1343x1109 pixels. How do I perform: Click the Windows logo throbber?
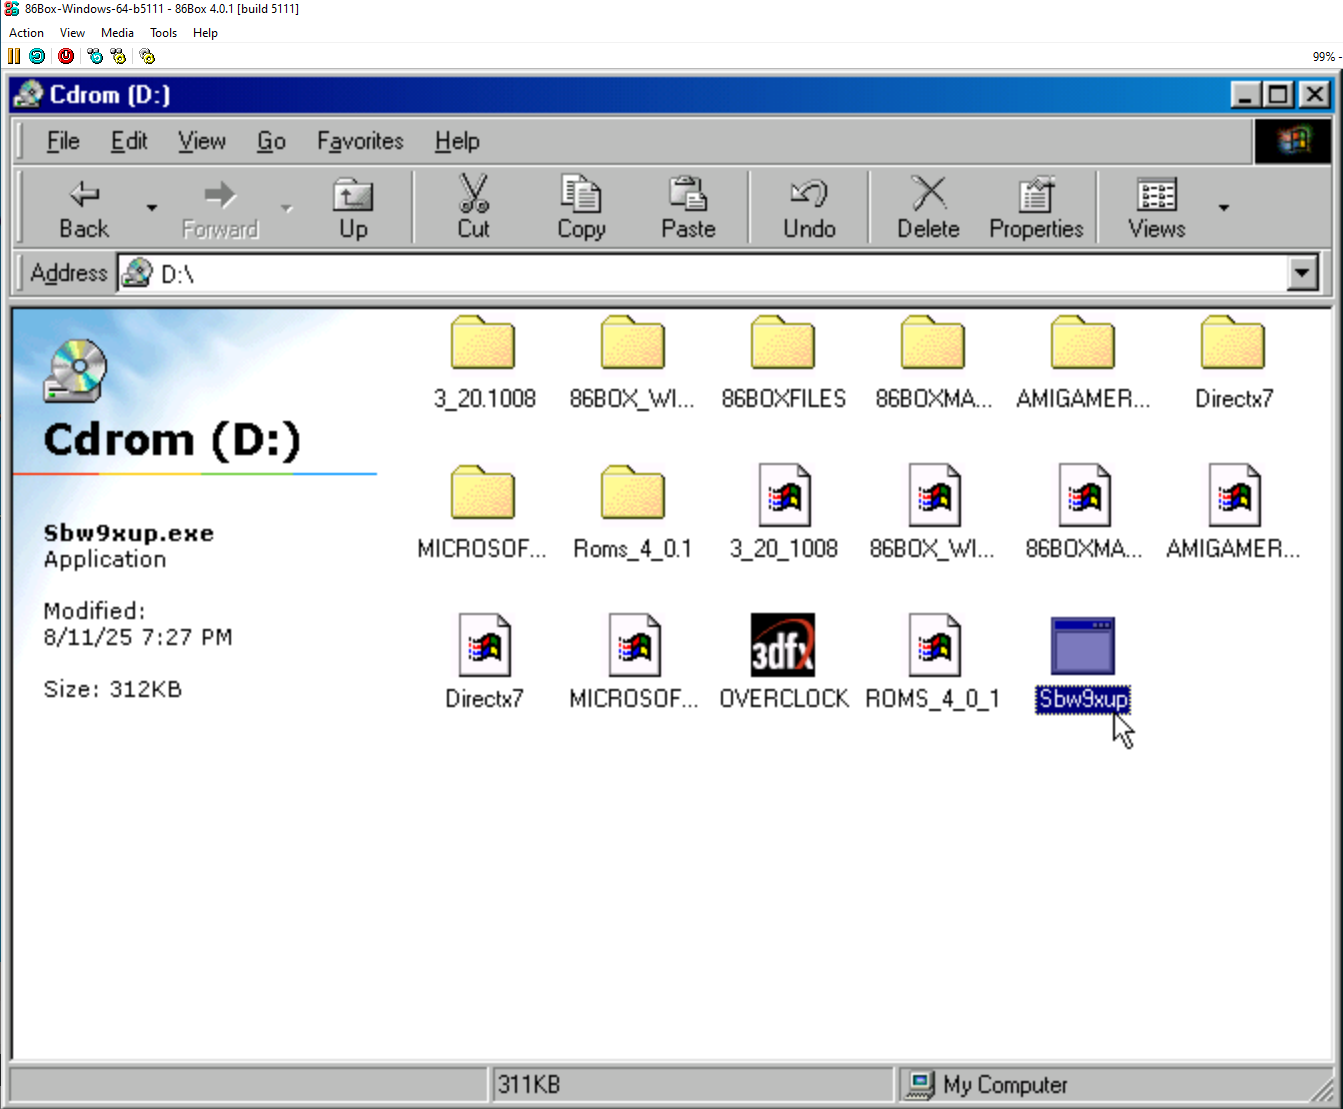pyautogui.click(x=1293, y=142)
